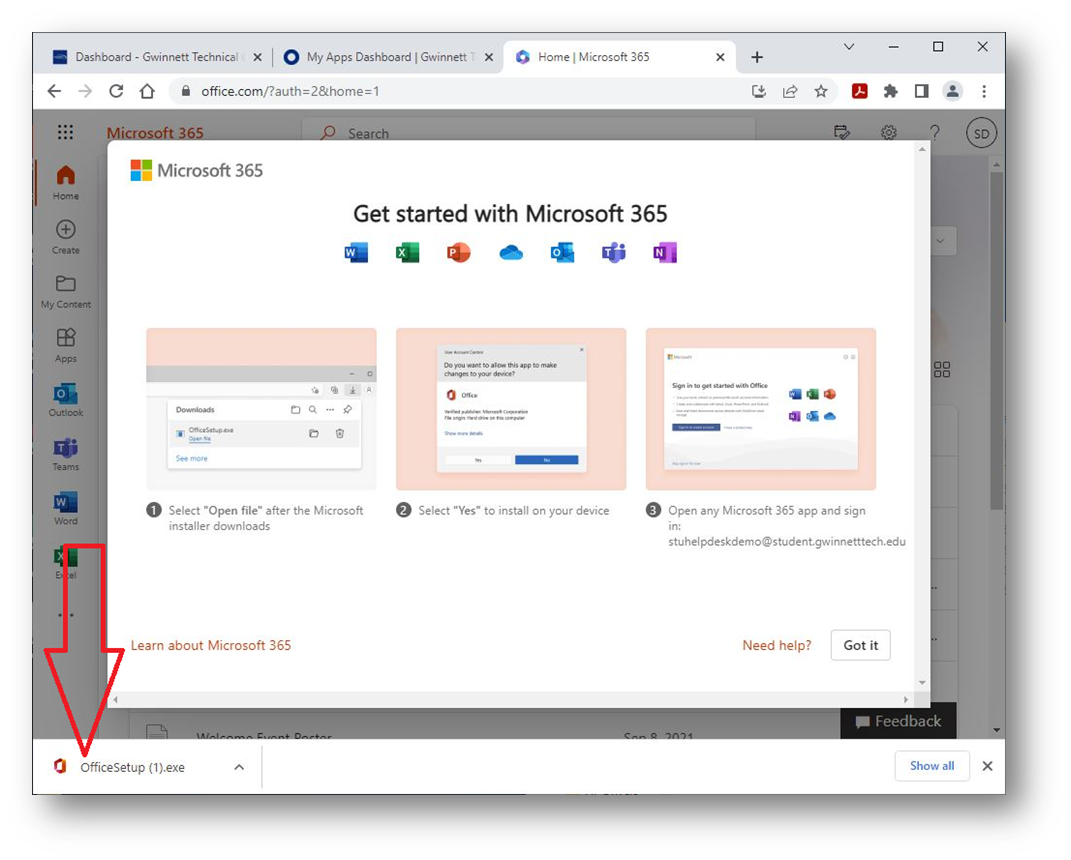Click the OneDrive cloud icon
The width and height of the screenshot is (1071, 860).
(511, 253)
